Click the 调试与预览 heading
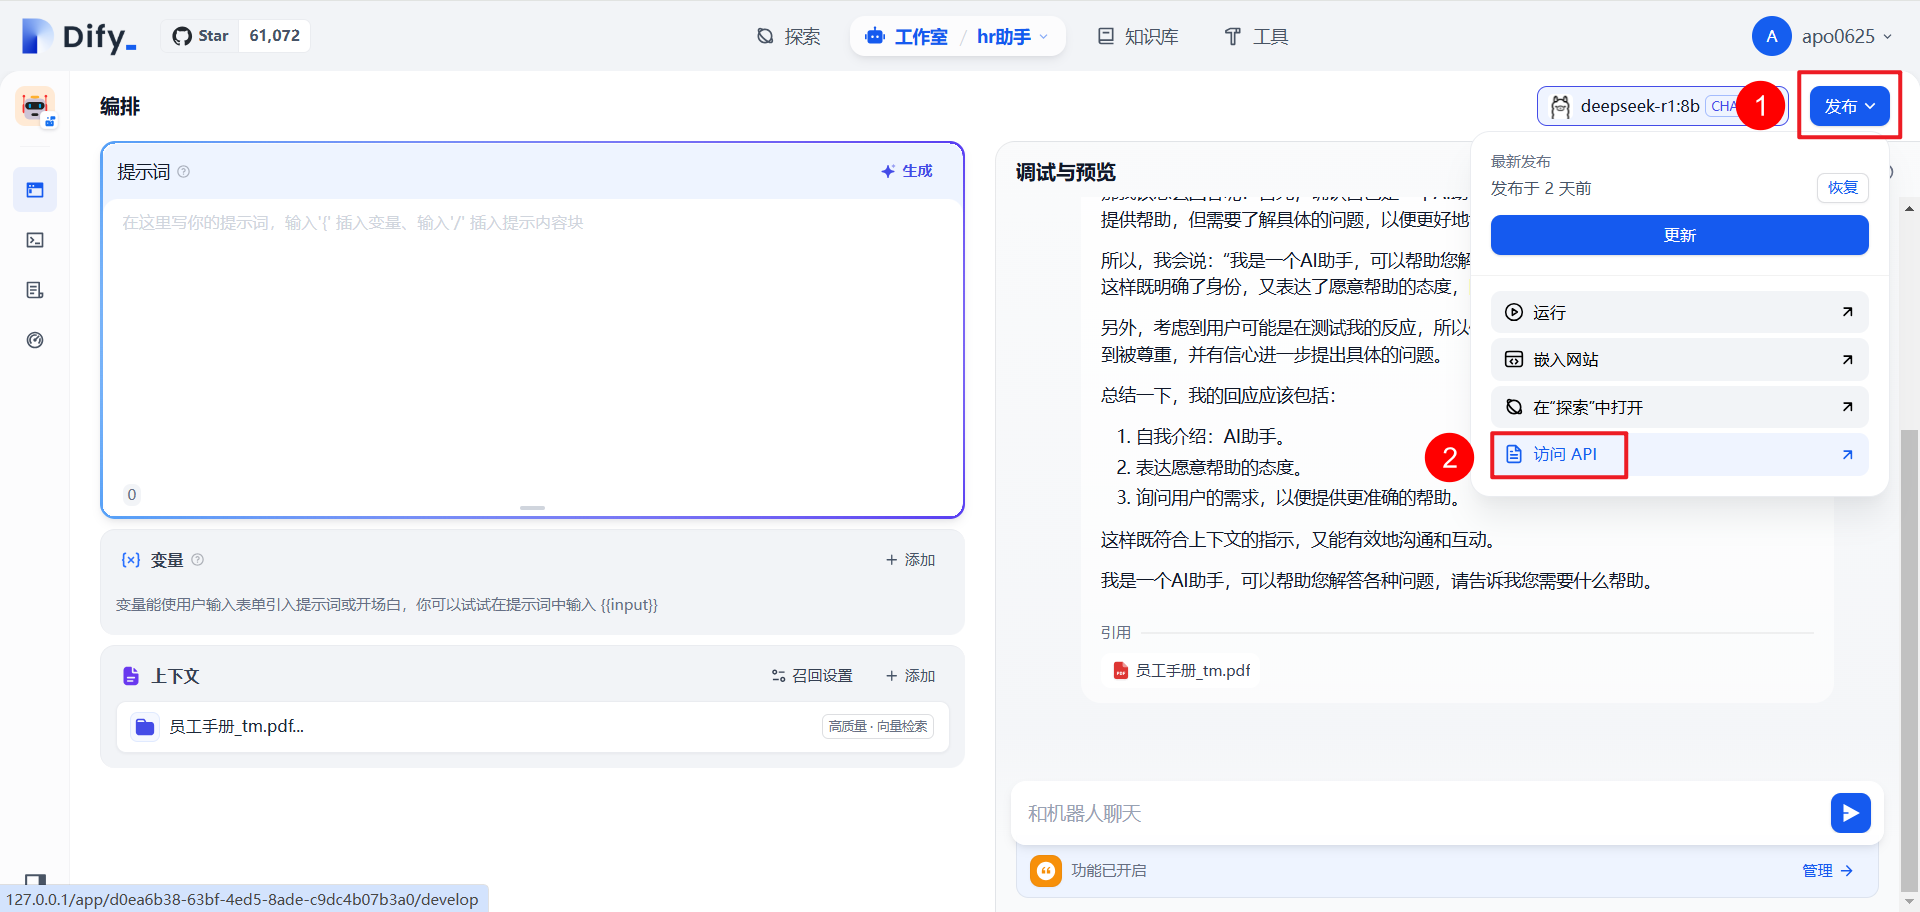This screenshot has height=912, width=1920. click(x=1066, y=172)
